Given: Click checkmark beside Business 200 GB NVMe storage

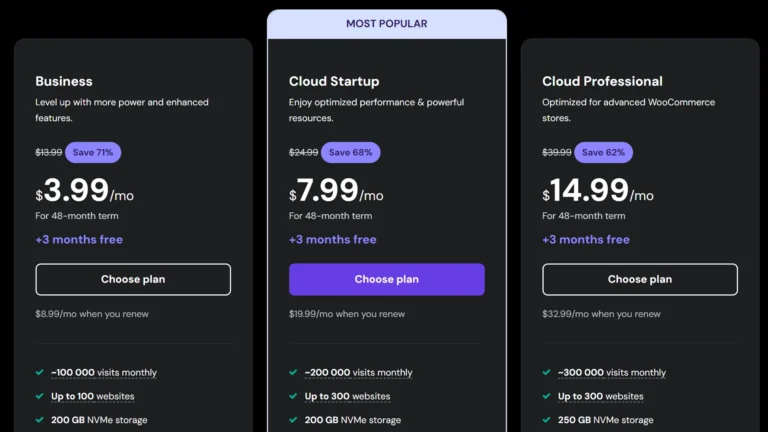Looking at the screenshot, I should [40, 420].
